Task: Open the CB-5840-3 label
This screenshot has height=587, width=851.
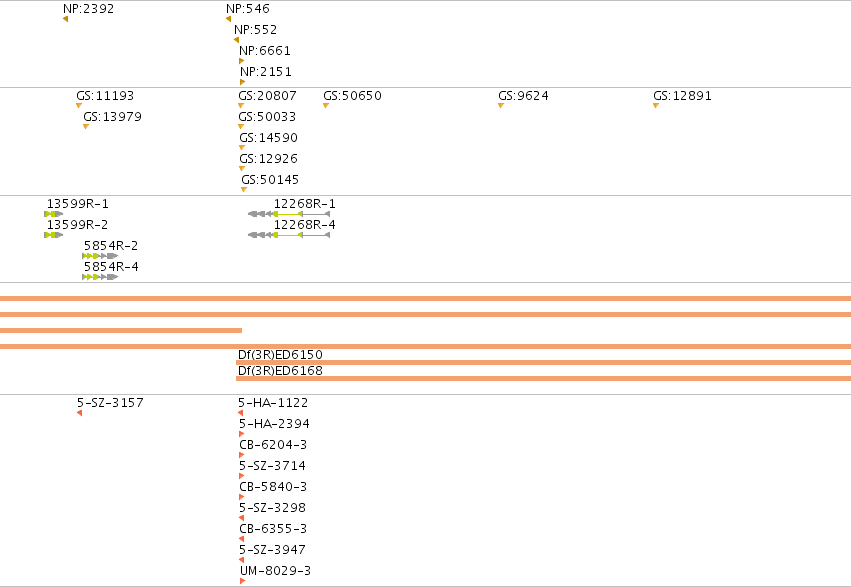Action: 273,487
